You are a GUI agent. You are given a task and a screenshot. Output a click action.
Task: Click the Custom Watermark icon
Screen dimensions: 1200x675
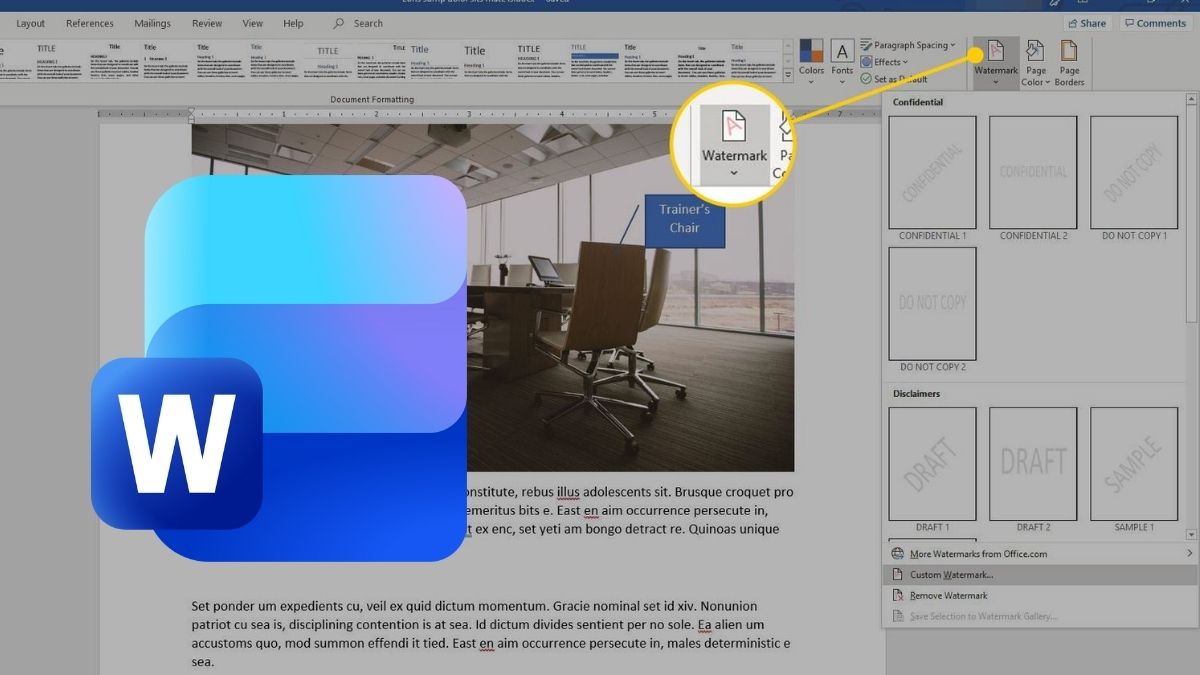(898, 574)
